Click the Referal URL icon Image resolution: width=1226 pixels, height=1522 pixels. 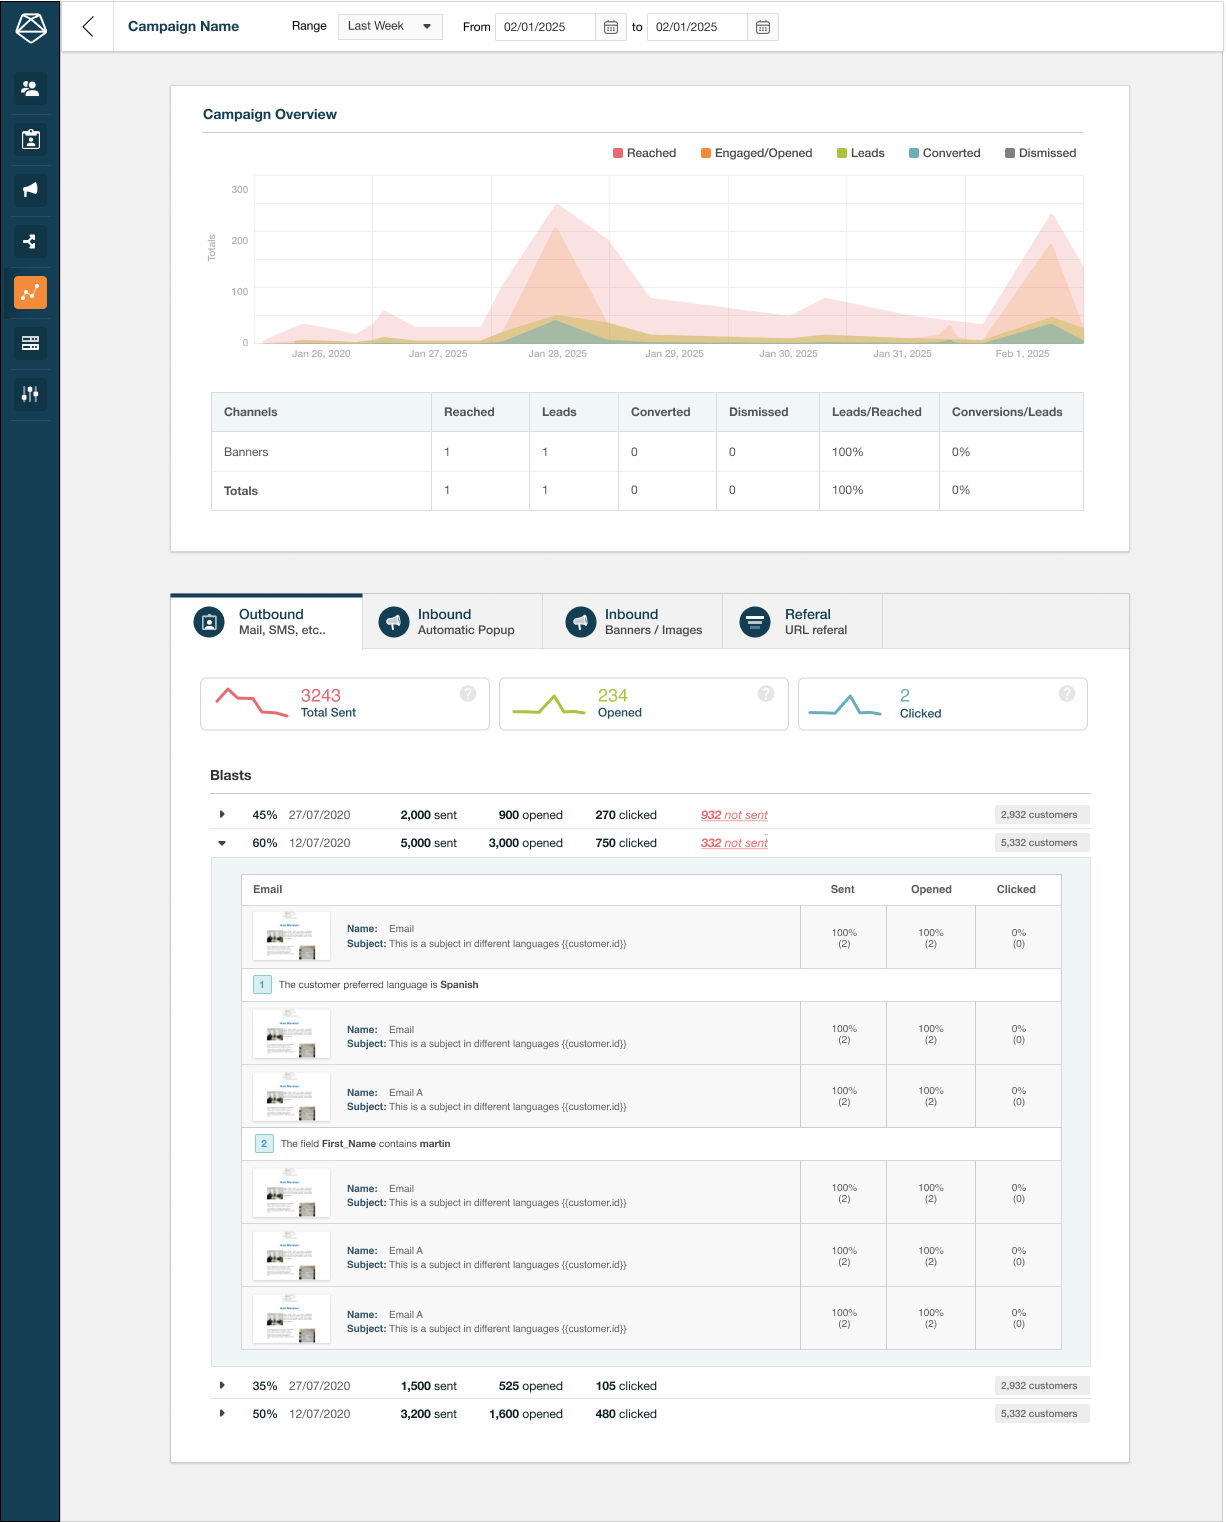point(755,622)
